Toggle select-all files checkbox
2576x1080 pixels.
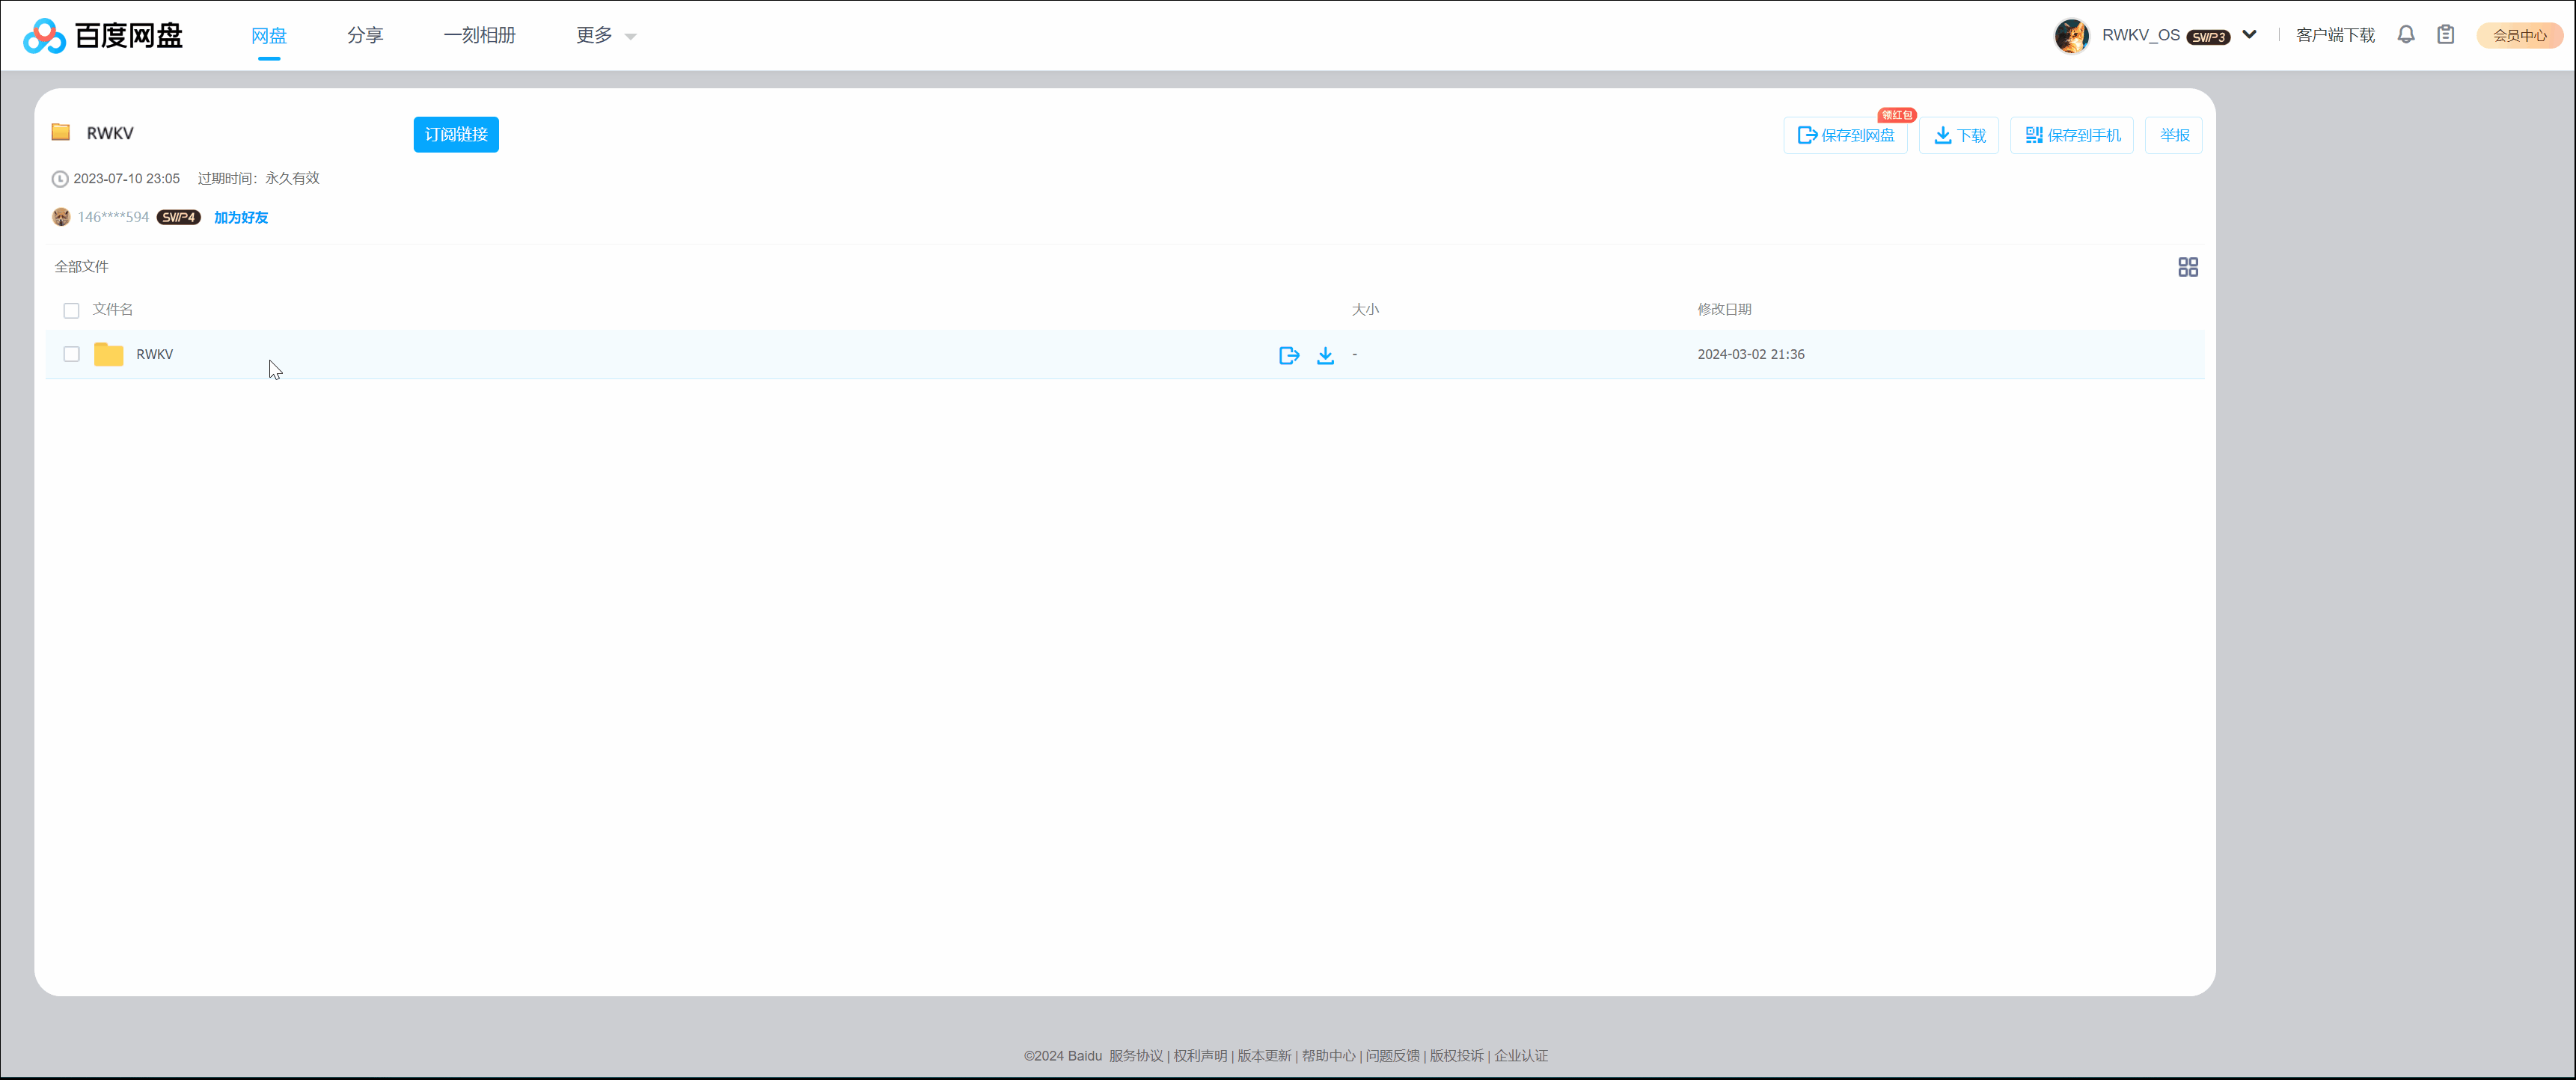[x=71, y=310]
